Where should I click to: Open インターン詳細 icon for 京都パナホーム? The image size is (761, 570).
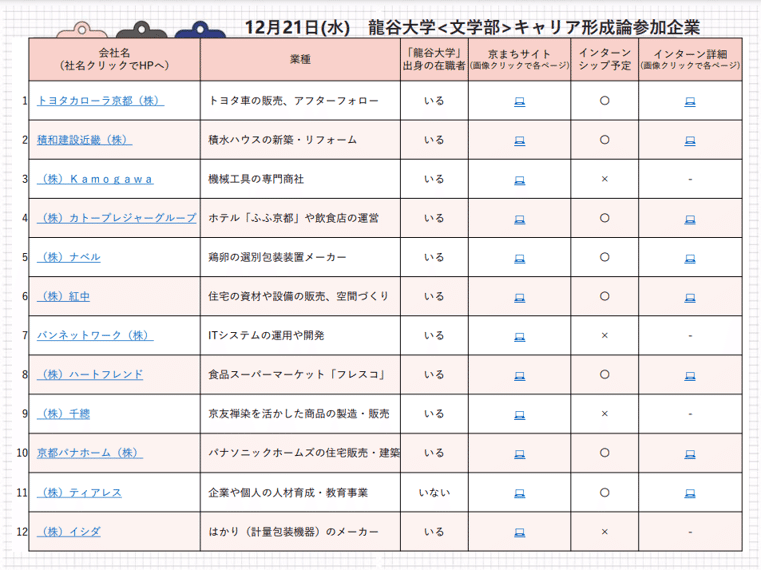pos(690,454)
